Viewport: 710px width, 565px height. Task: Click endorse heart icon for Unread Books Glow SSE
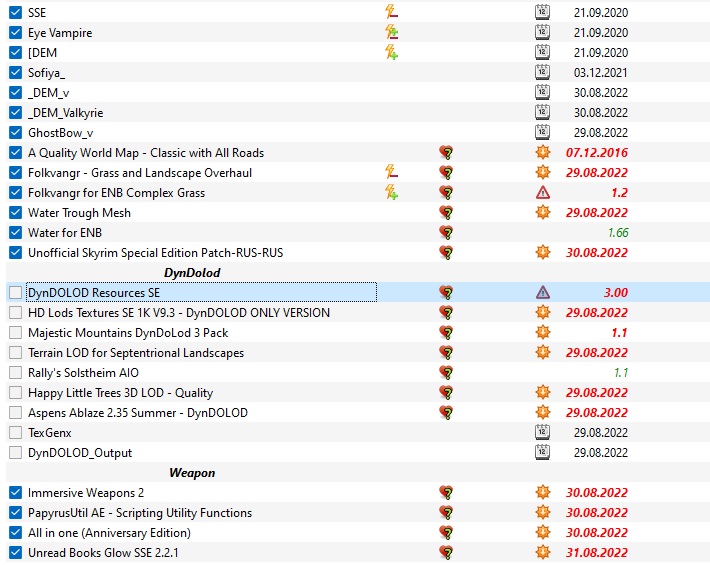tap(446, 552)
